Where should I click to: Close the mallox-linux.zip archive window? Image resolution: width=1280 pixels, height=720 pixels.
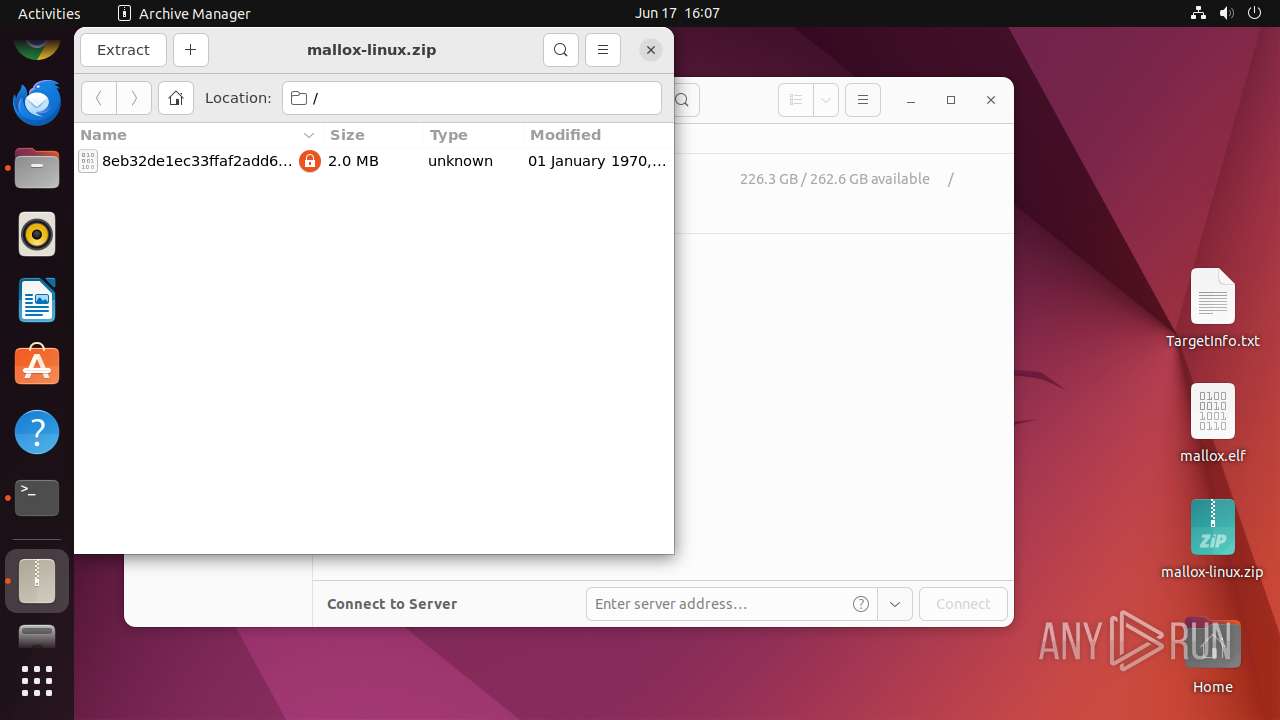pos(651,50)
